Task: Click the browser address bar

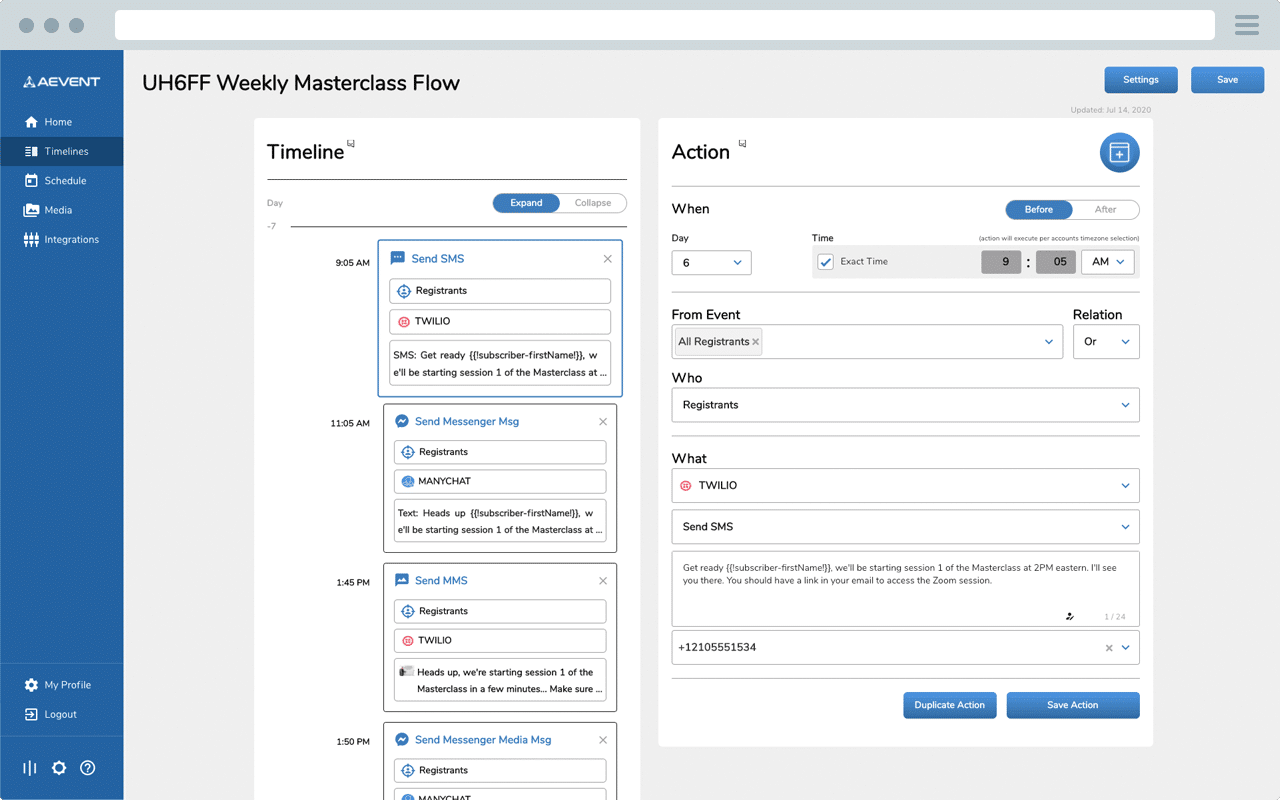Action: pyautogui.click(x=665, y=25)
